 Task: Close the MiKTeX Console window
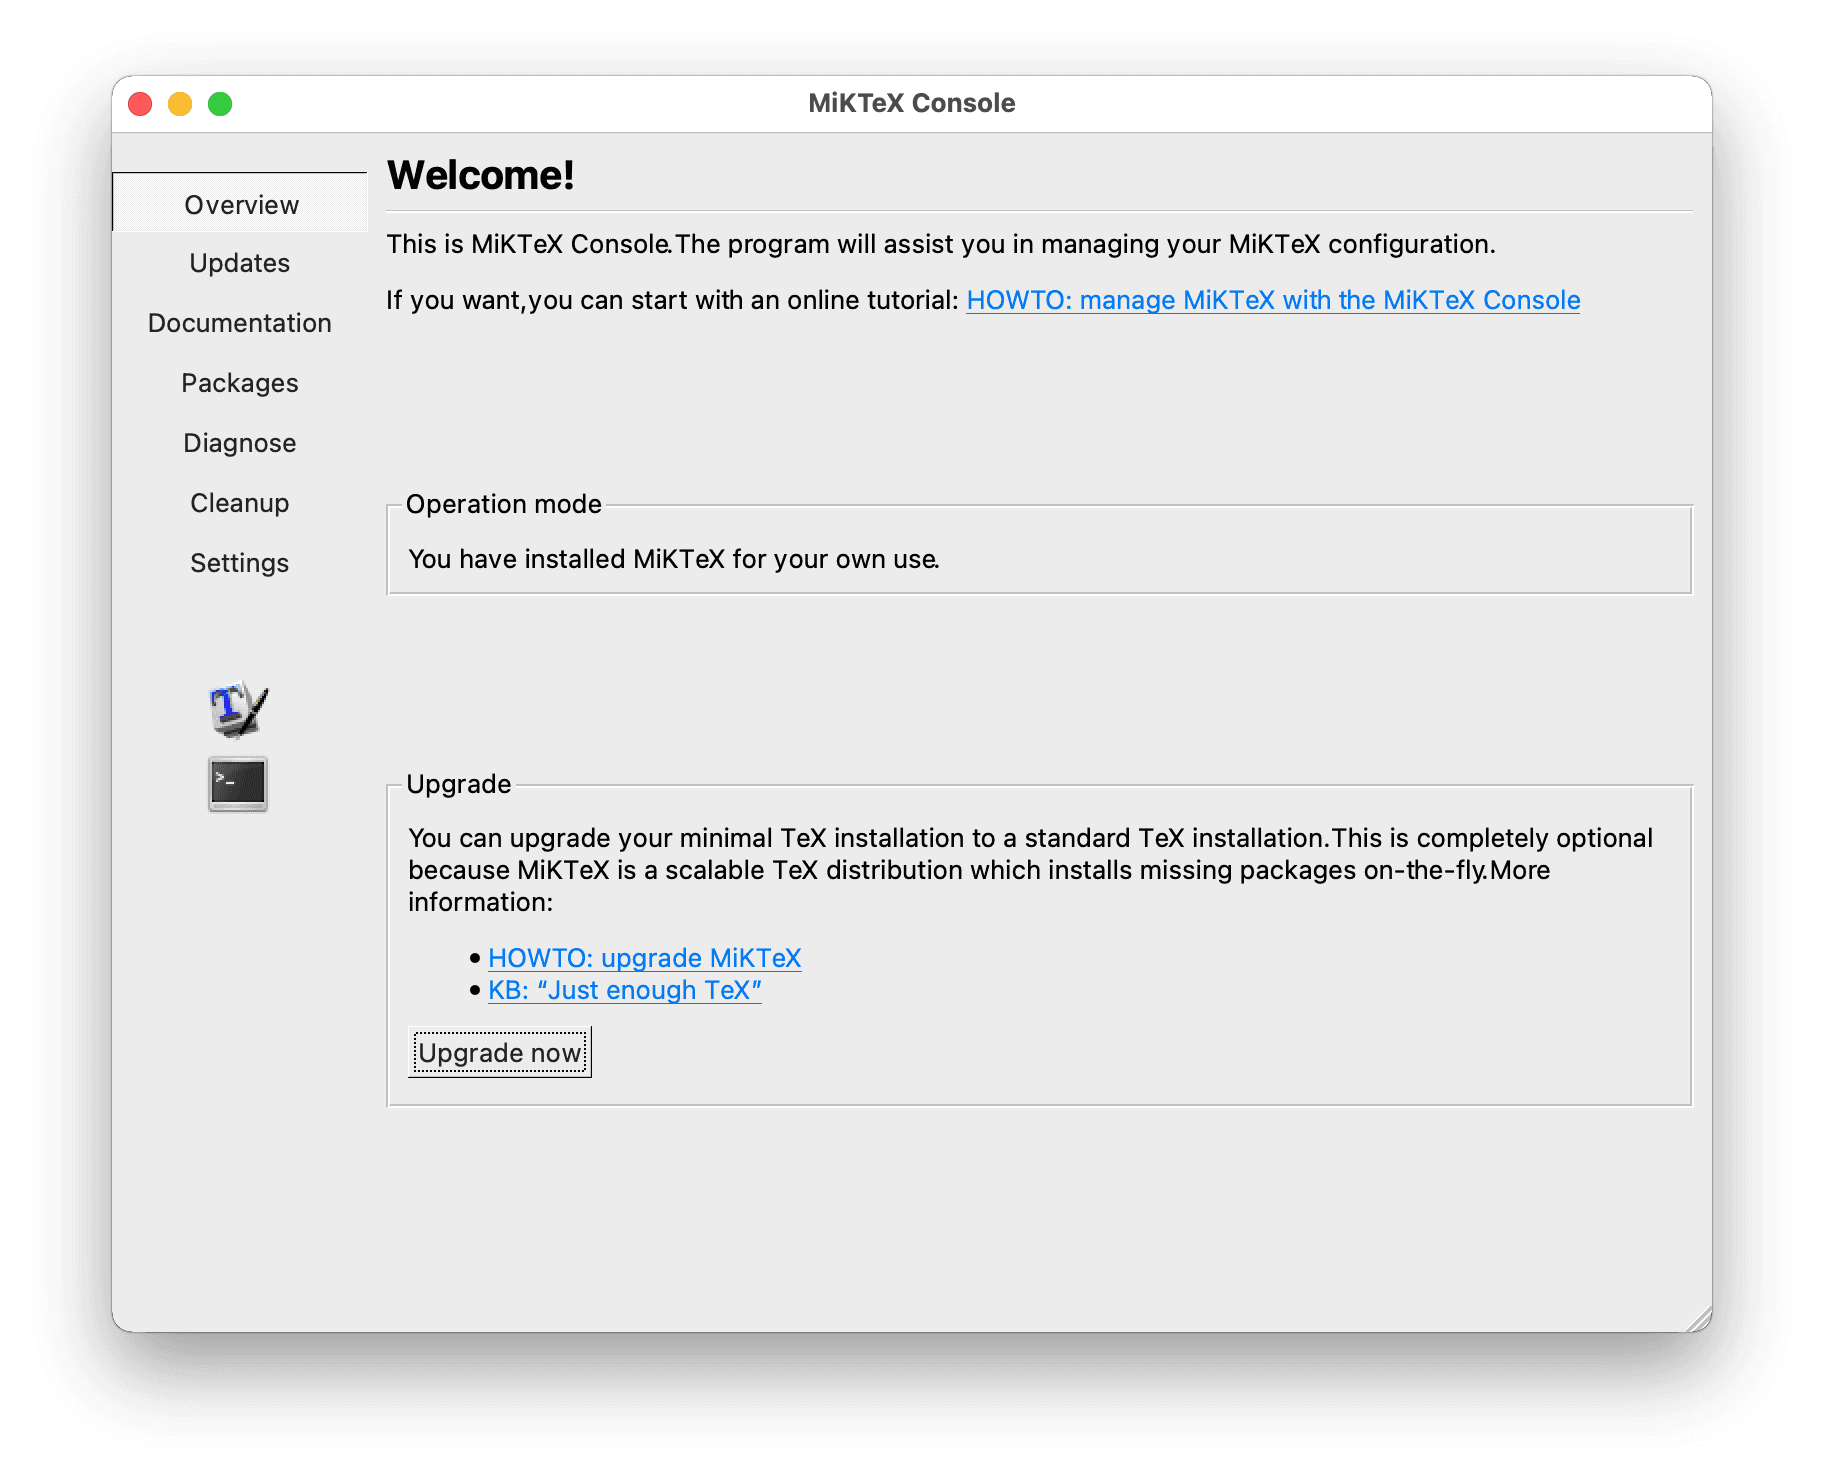140,104
